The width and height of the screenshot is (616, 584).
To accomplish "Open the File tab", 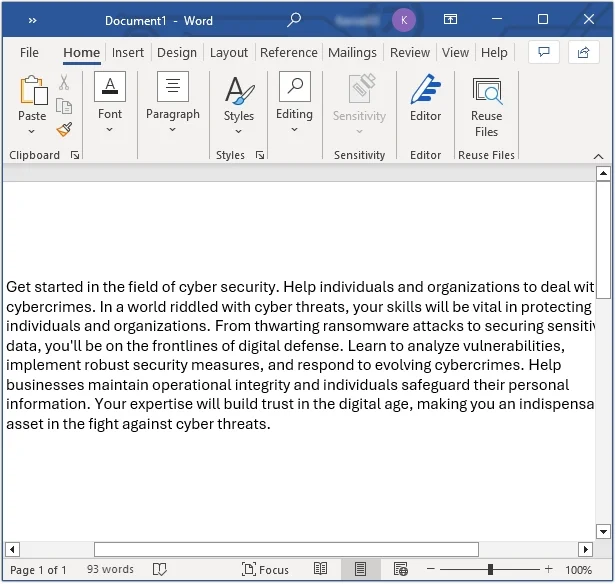I will click(x=29, y=52).
